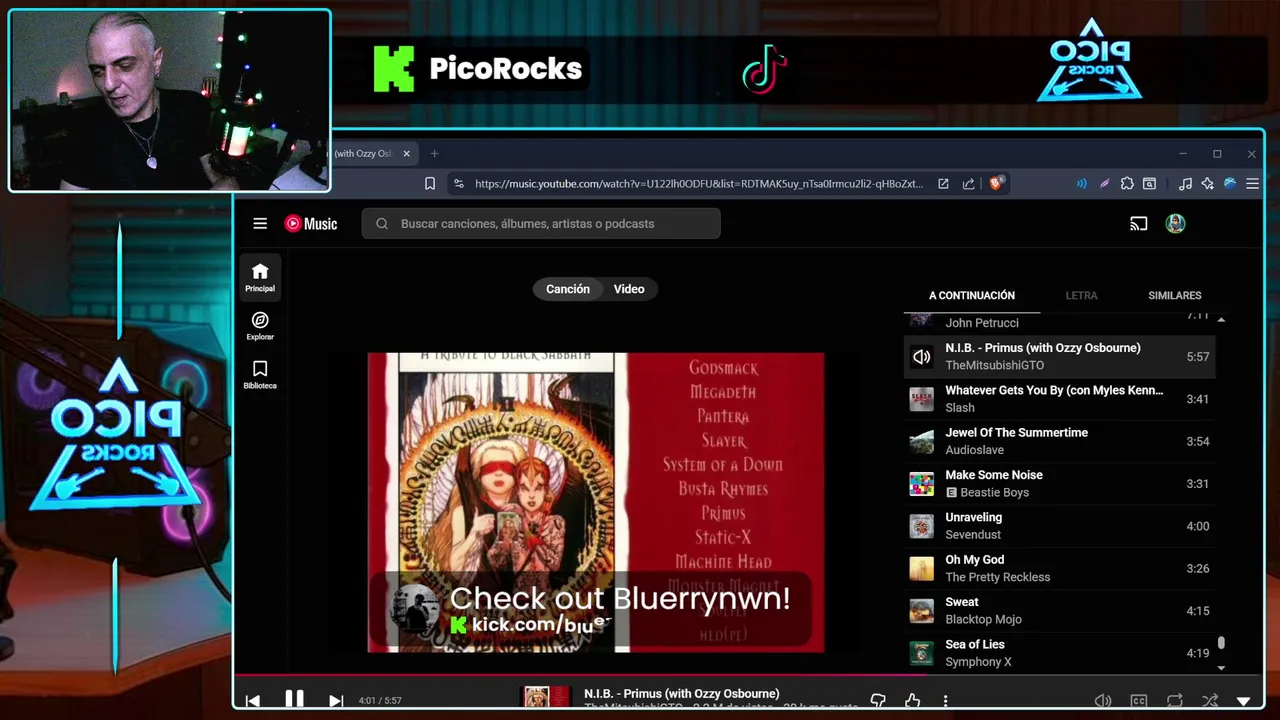This screenshot has height=720, width=1280.
Task: Open Brave Shields lion icon
Action: tap(996, 184)
